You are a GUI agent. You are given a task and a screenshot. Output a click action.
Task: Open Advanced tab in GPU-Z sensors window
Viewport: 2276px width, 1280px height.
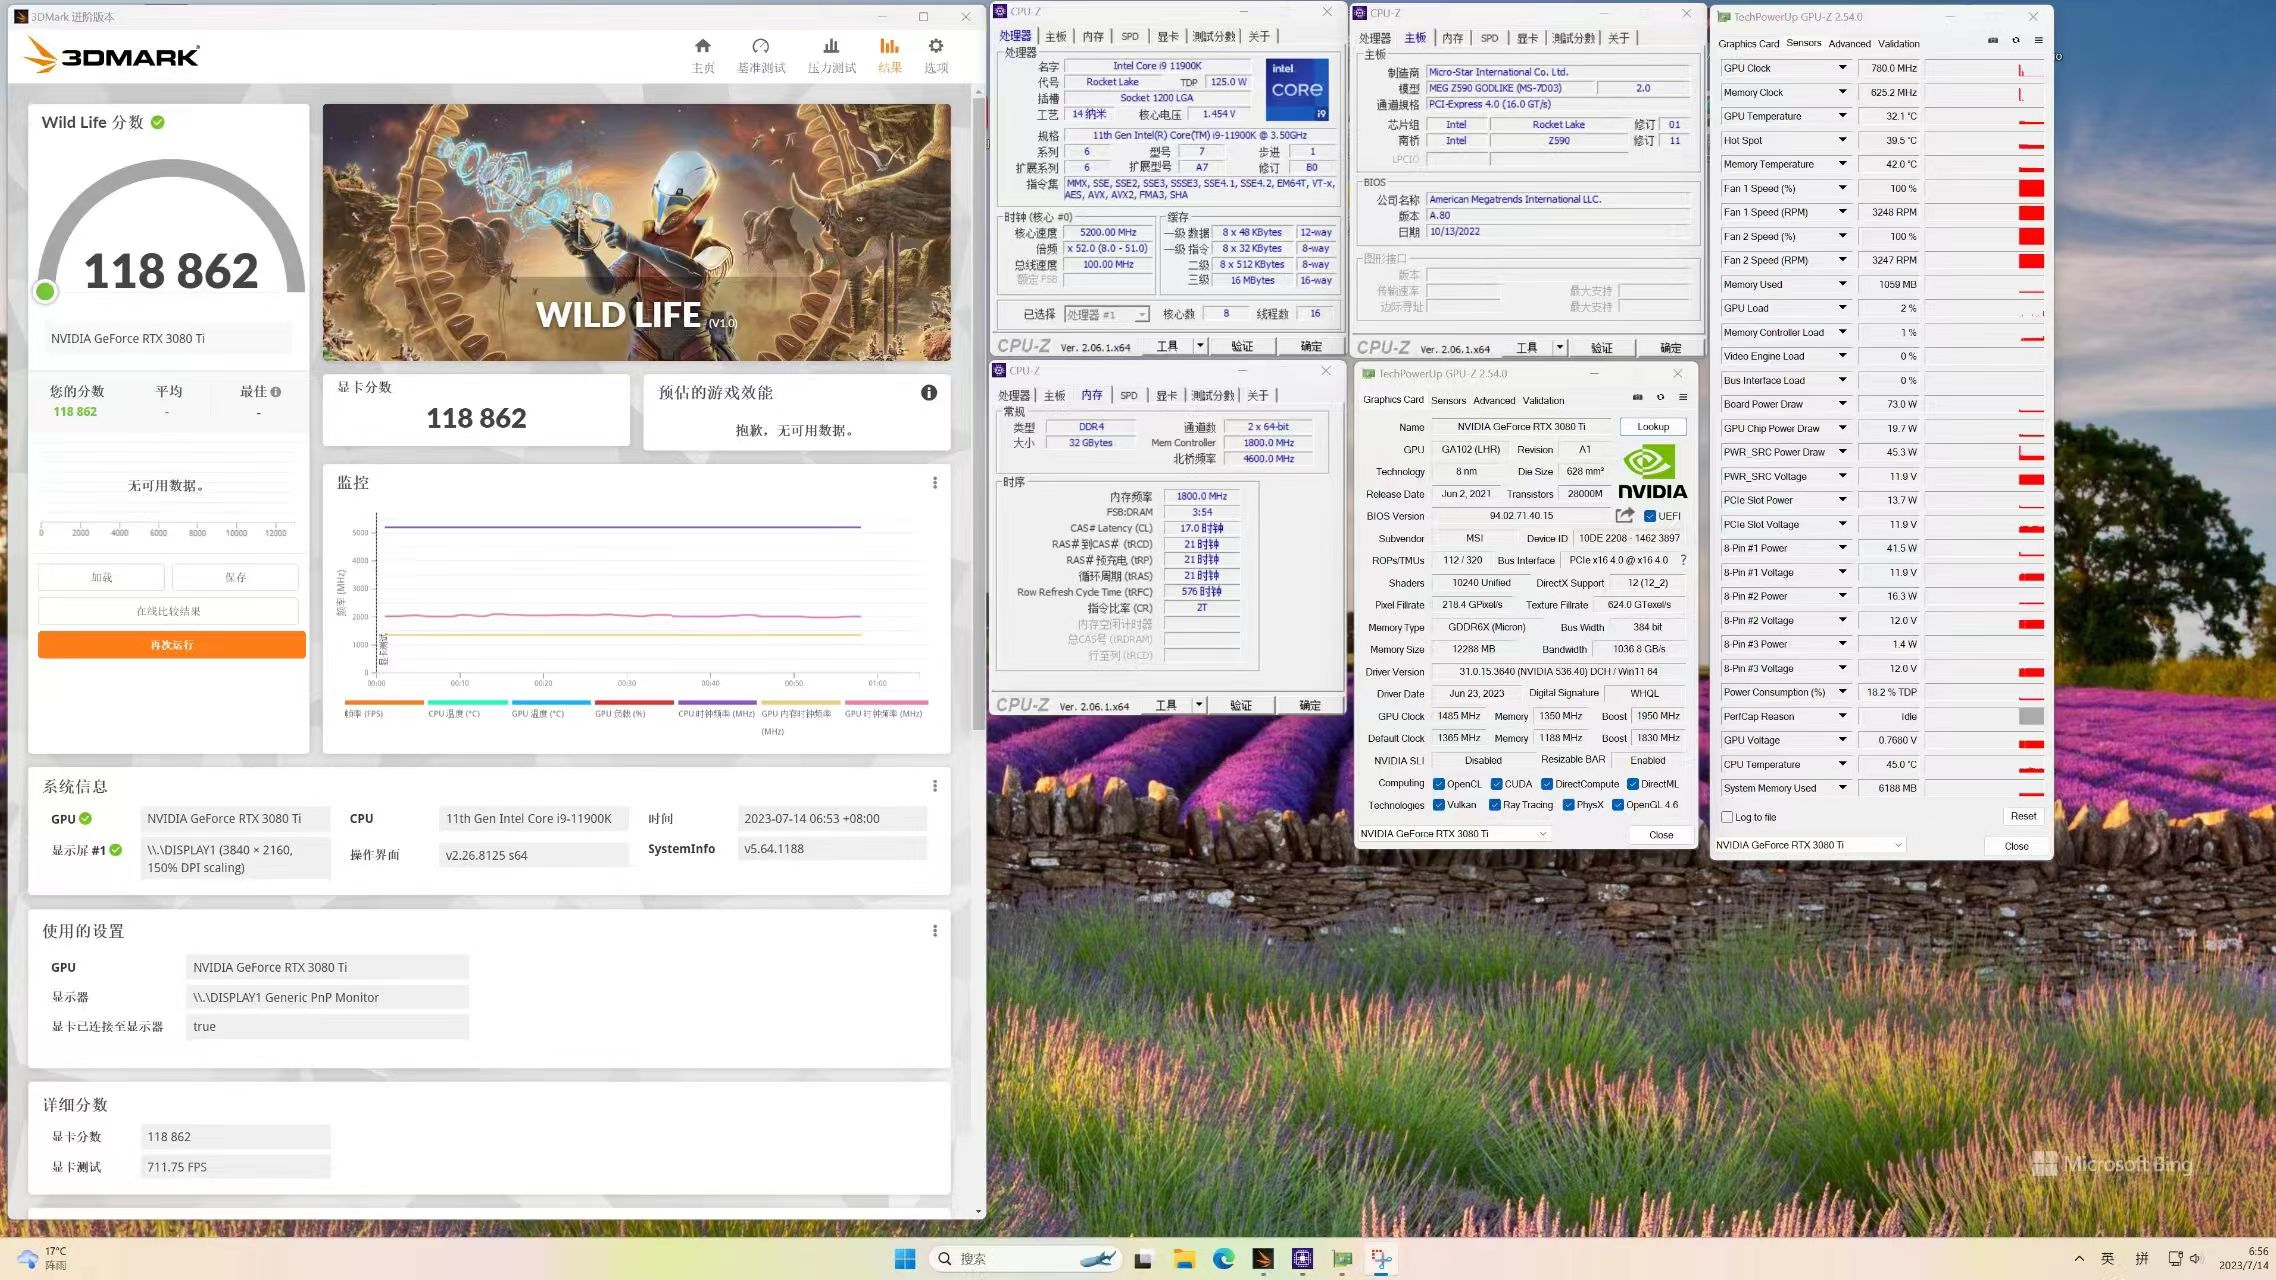pyautogui.click(x=1849, y=43)
